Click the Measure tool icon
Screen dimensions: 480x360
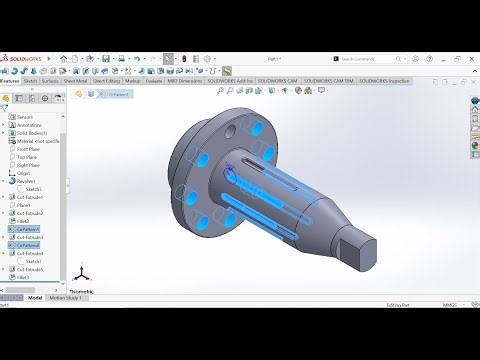point(227,71)
